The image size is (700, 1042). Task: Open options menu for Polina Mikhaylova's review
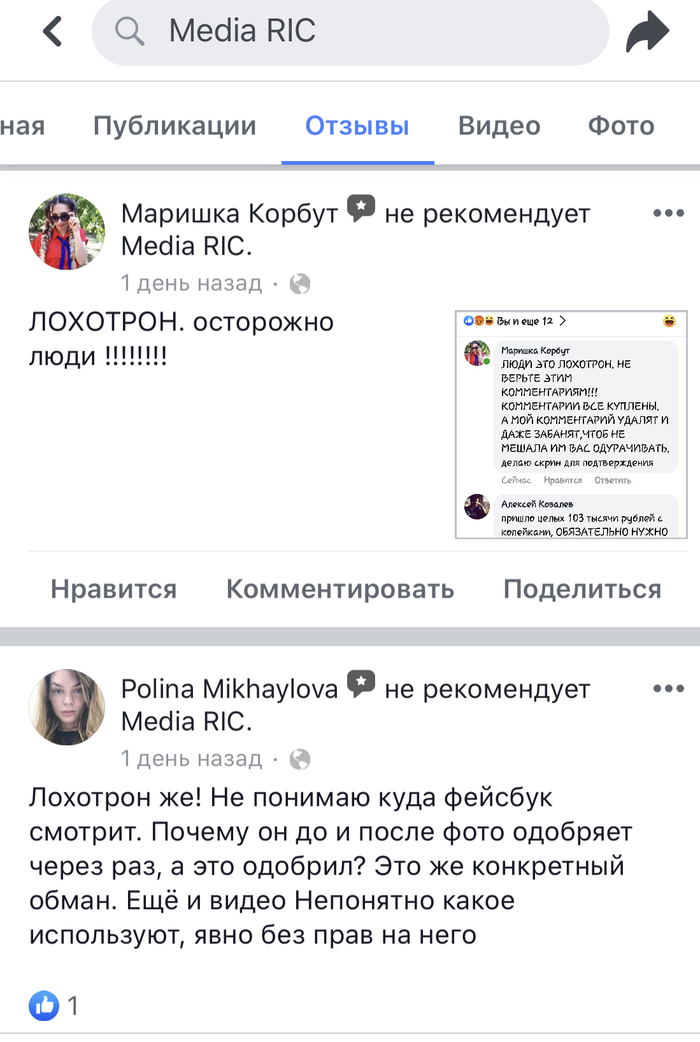pos(668,689)
